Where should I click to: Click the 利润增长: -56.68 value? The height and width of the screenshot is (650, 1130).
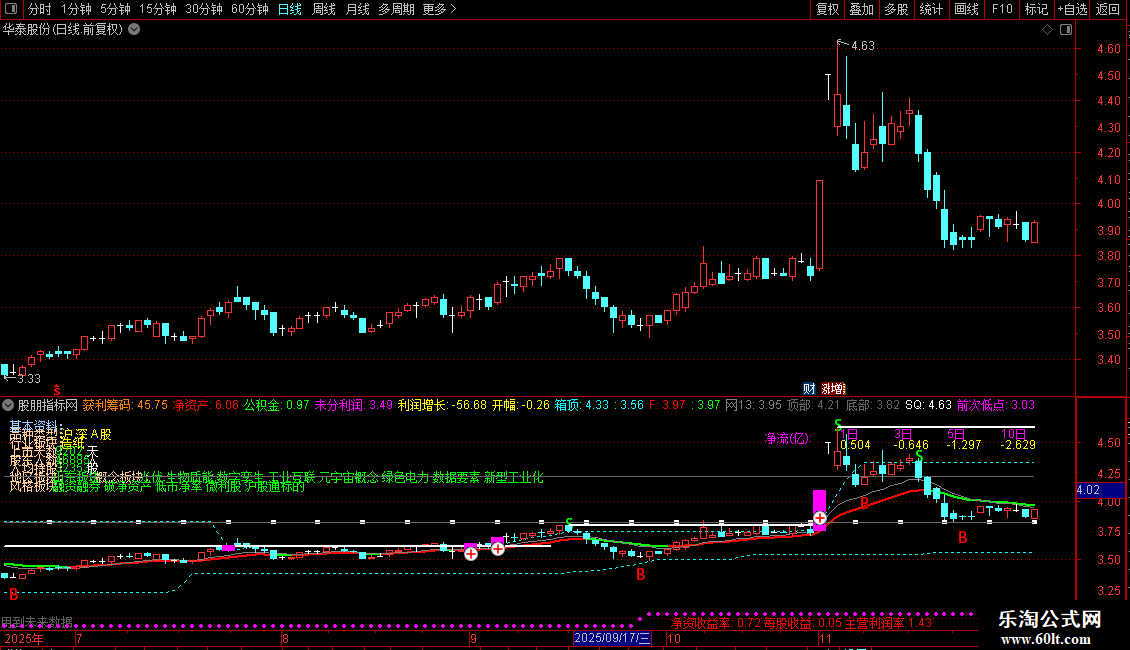point(442,405)
